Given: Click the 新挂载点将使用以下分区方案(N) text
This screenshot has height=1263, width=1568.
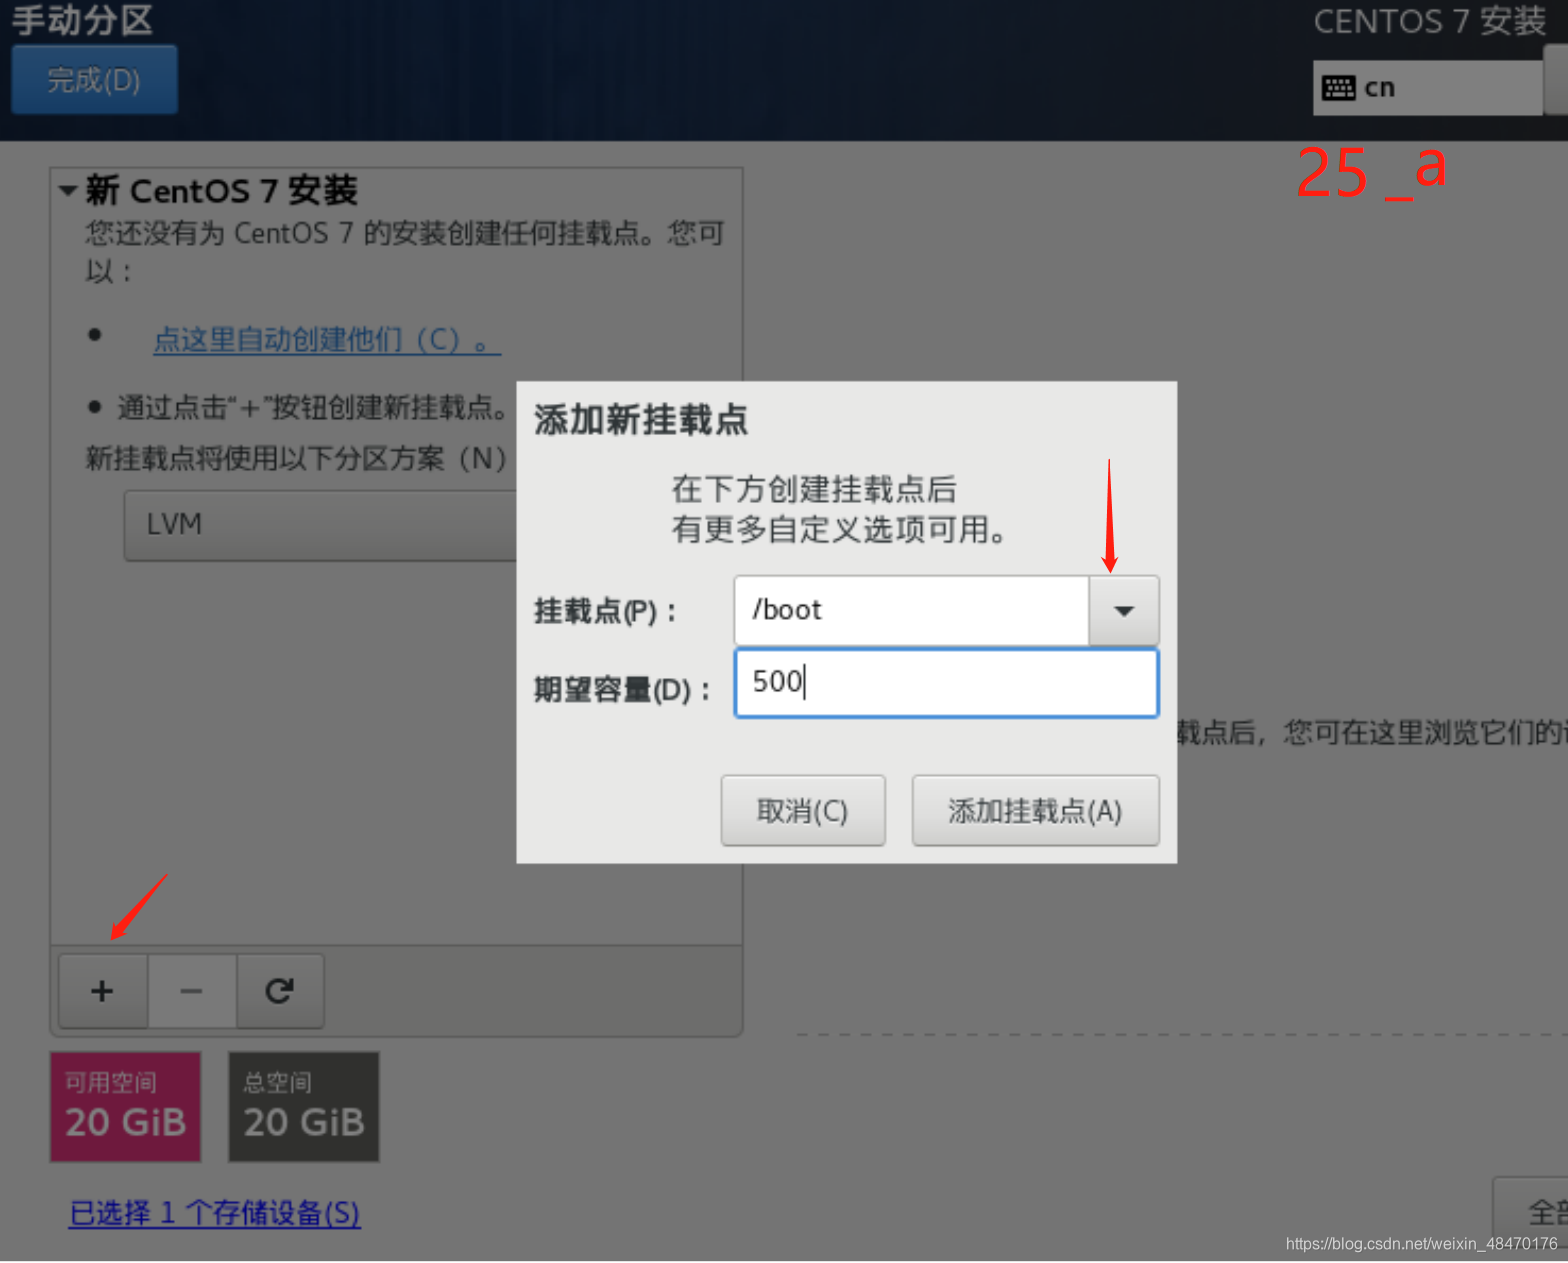Looking at the screenshot, I should pyautogui.click(x=296, y=459).
